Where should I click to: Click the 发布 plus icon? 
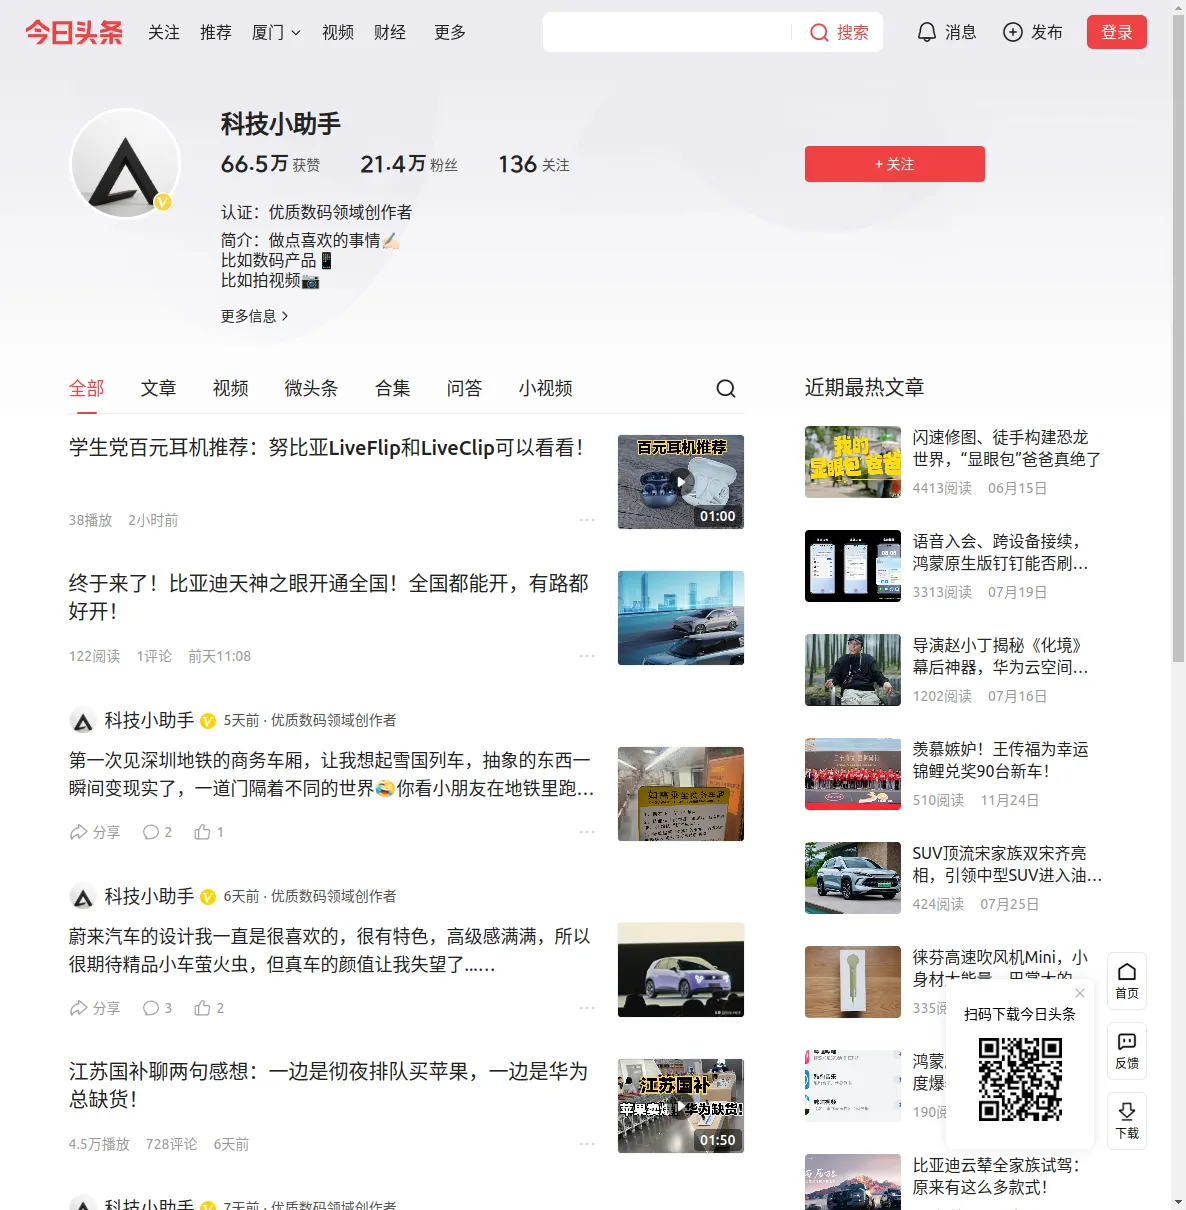tap(1013, 32)
